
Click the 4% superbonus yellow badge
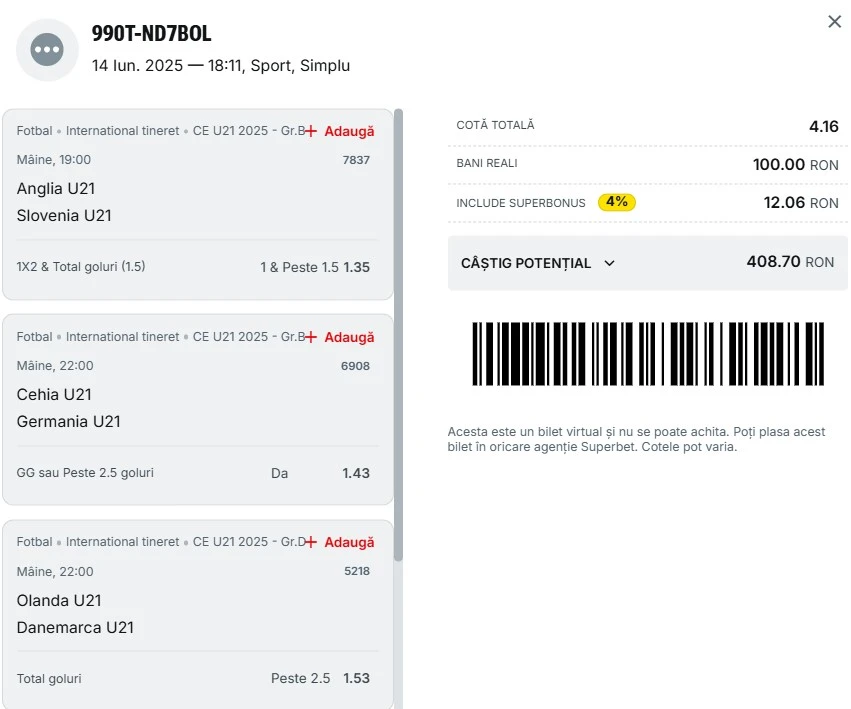tap(617, 202)
